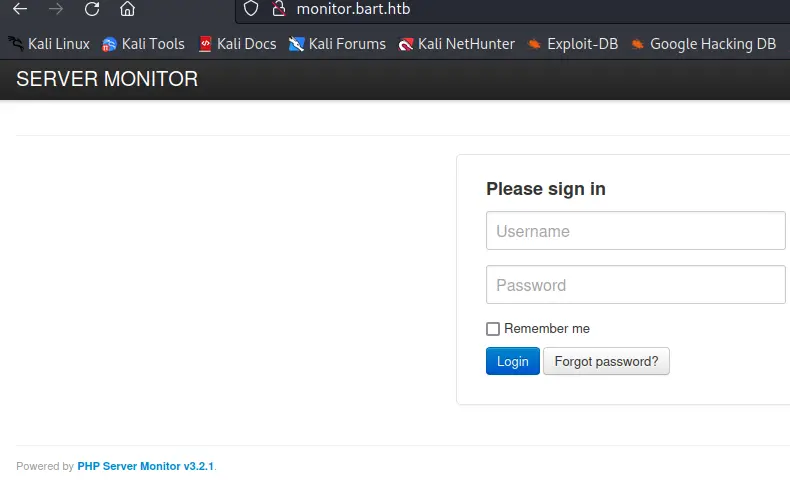Click the browser forward arrow
Viewport: 790px width, 484px height.
(56, 9)
